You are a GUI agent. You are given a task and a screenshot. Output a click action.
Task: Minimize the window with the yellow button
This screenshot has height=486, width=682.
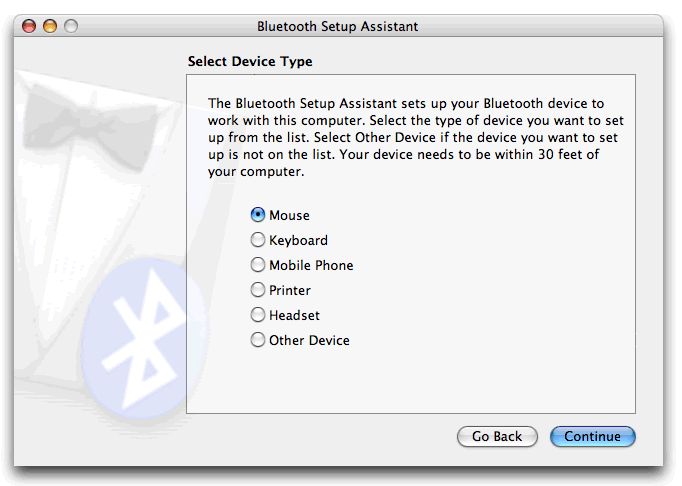pos(50,26)
